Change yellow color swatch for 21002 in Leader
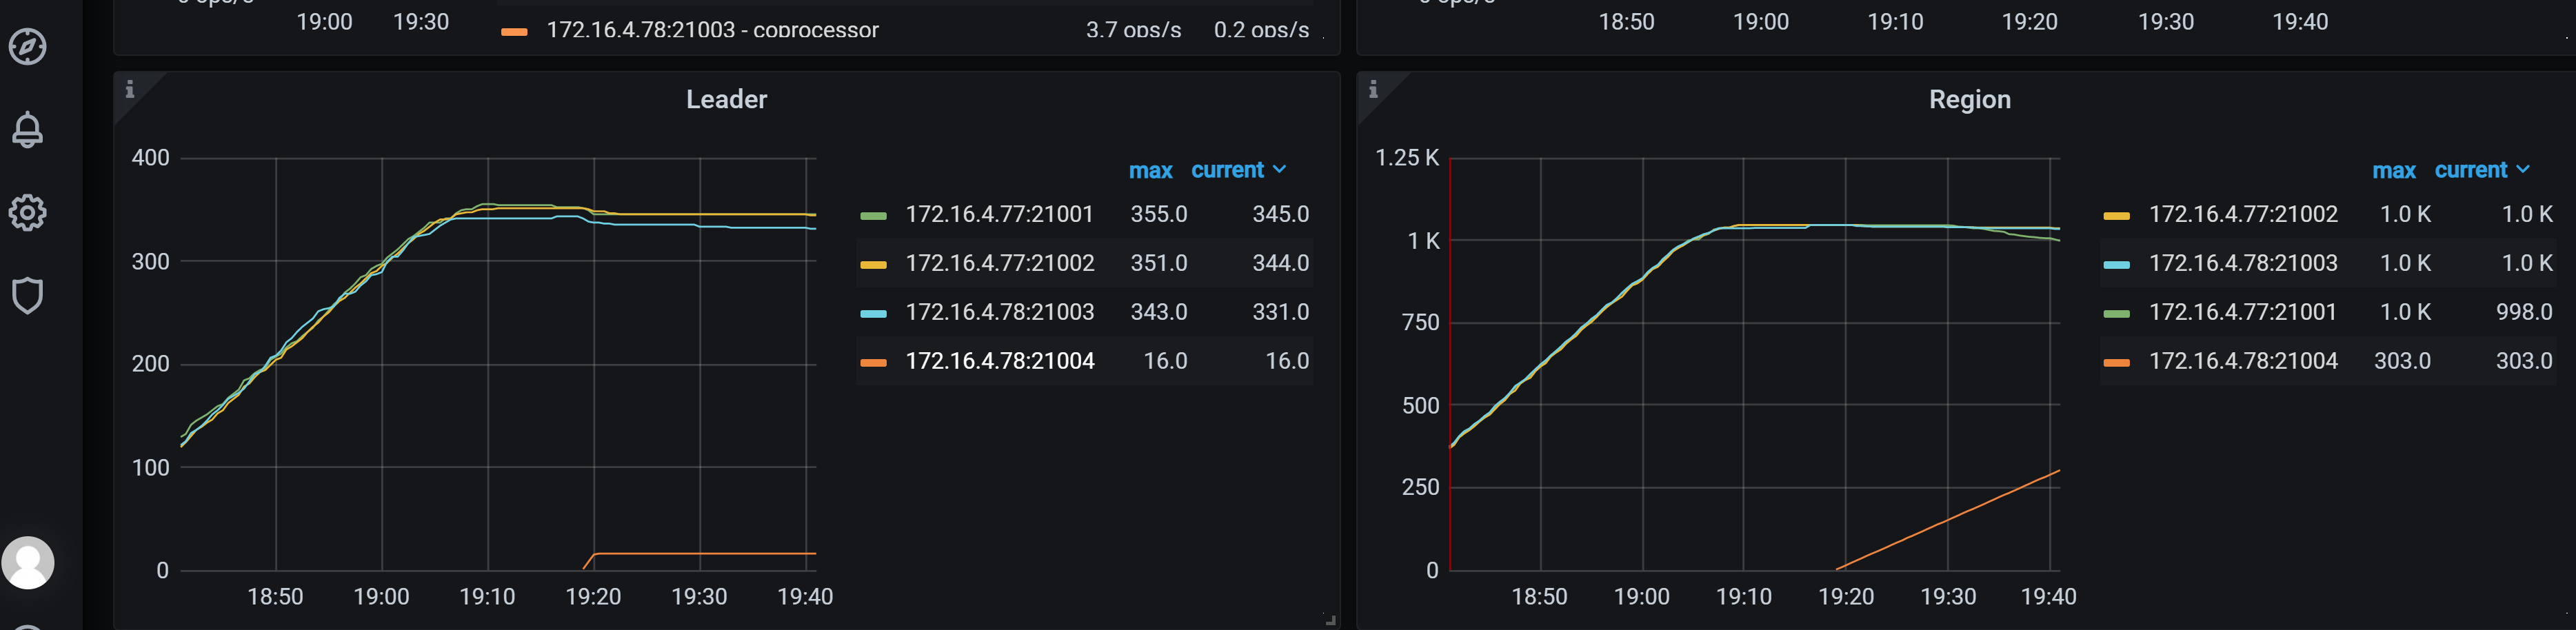This screenshot has height=630, width=2576. click(x=873, y=264)
